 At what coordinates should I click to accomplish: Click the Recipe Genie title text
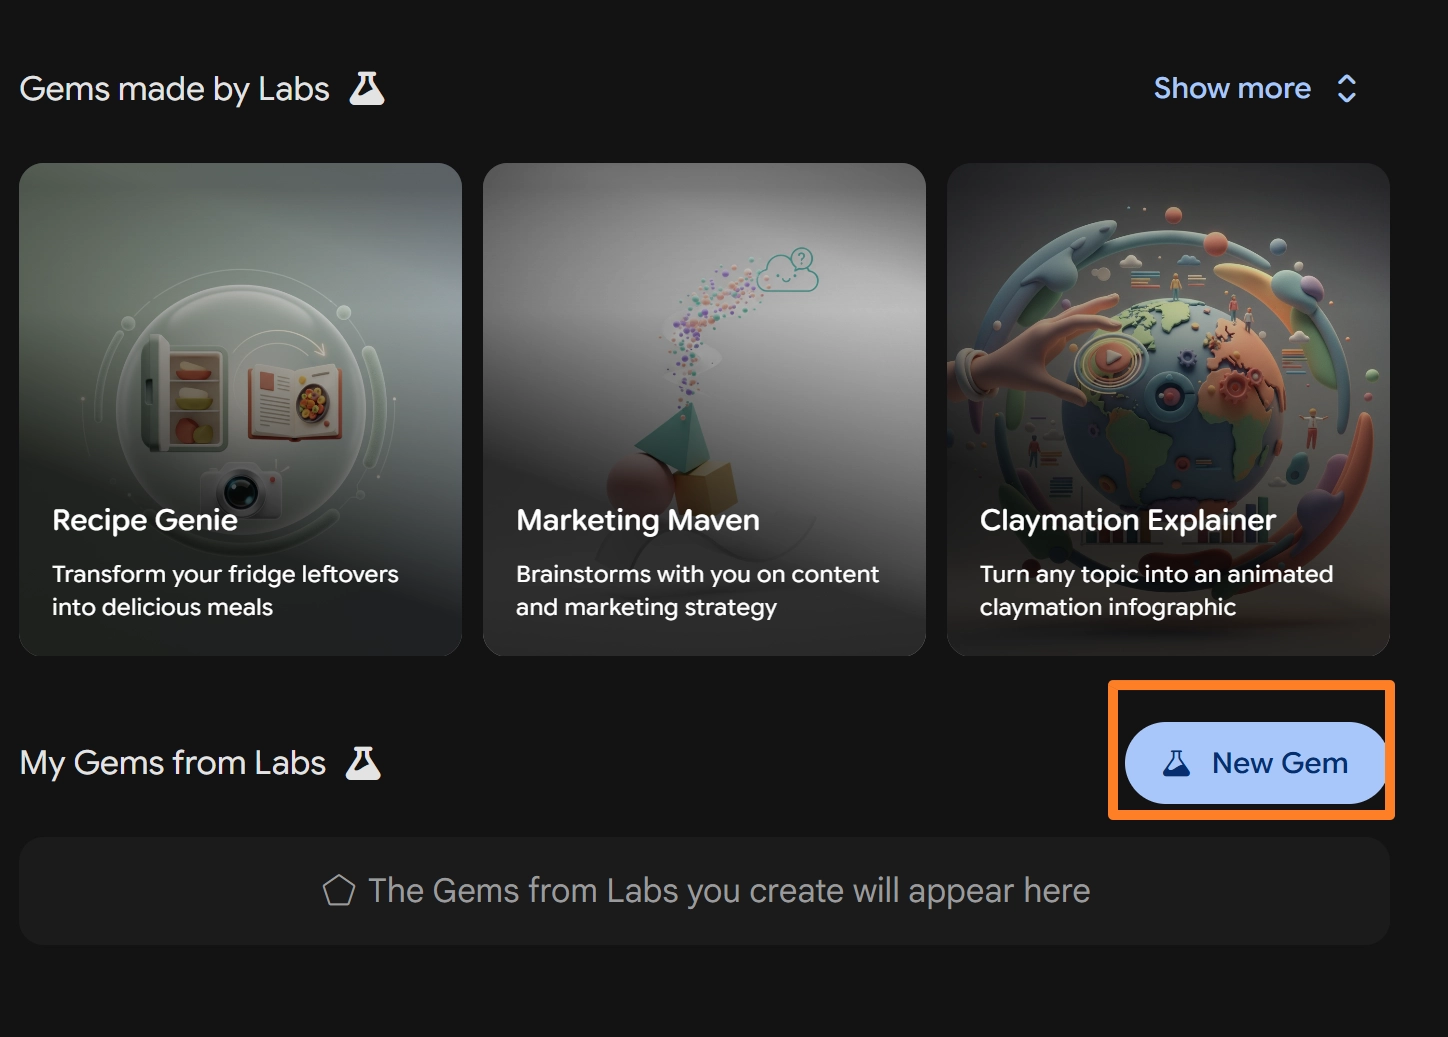coord(145,520)
